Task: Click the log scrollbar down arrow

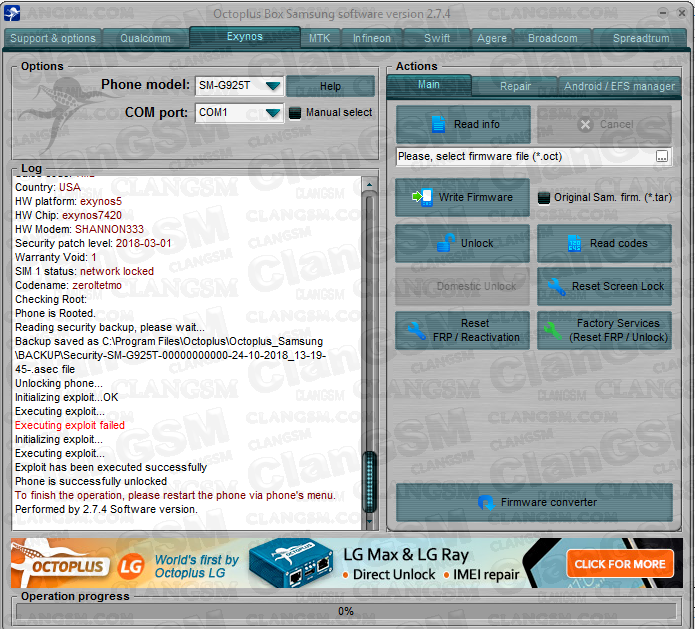Action: coord(369,522)
